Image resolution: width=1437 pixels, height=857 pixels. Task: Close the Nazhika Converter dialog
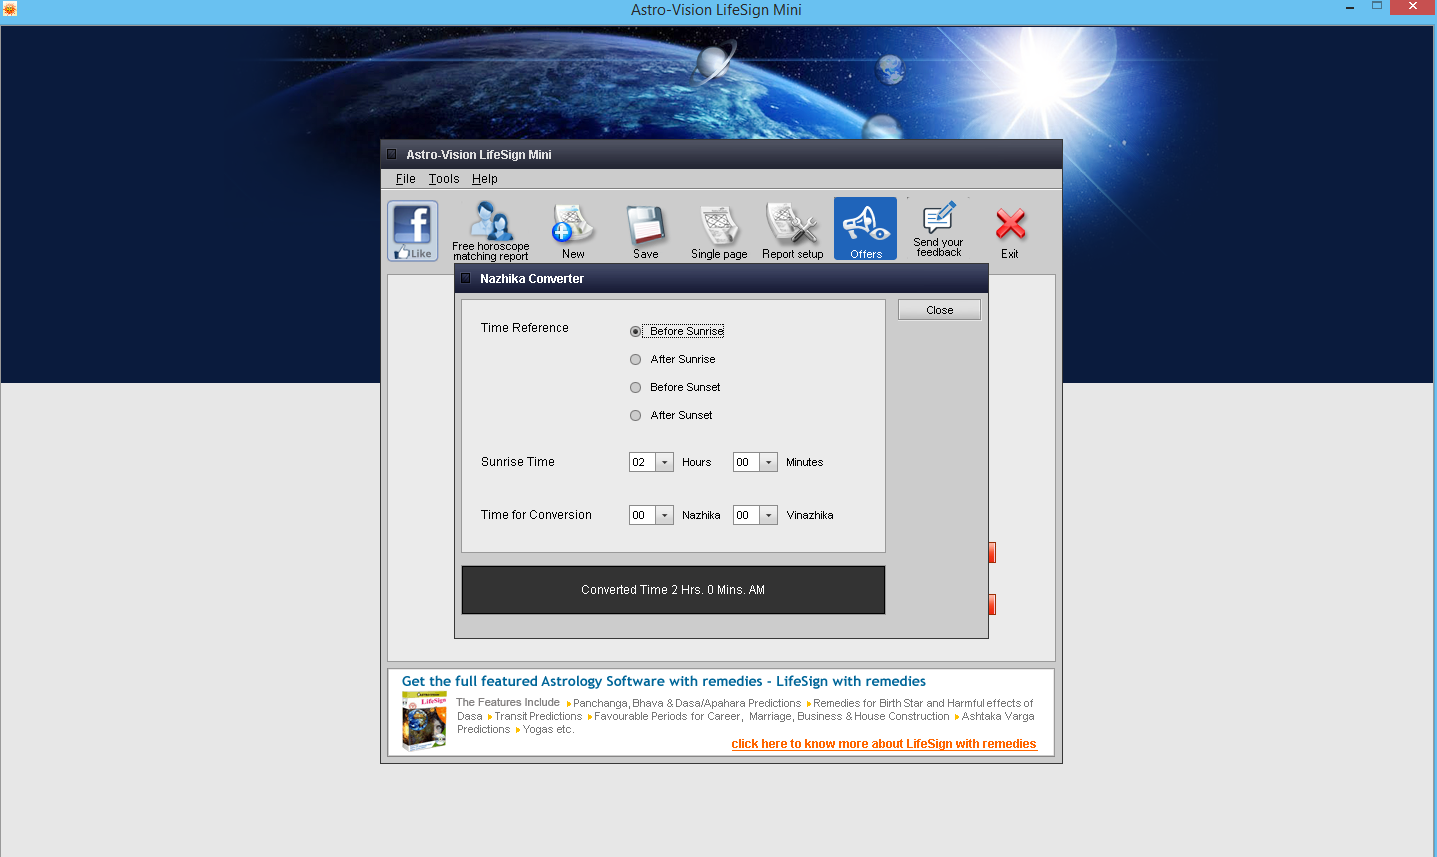click(939, 310)
